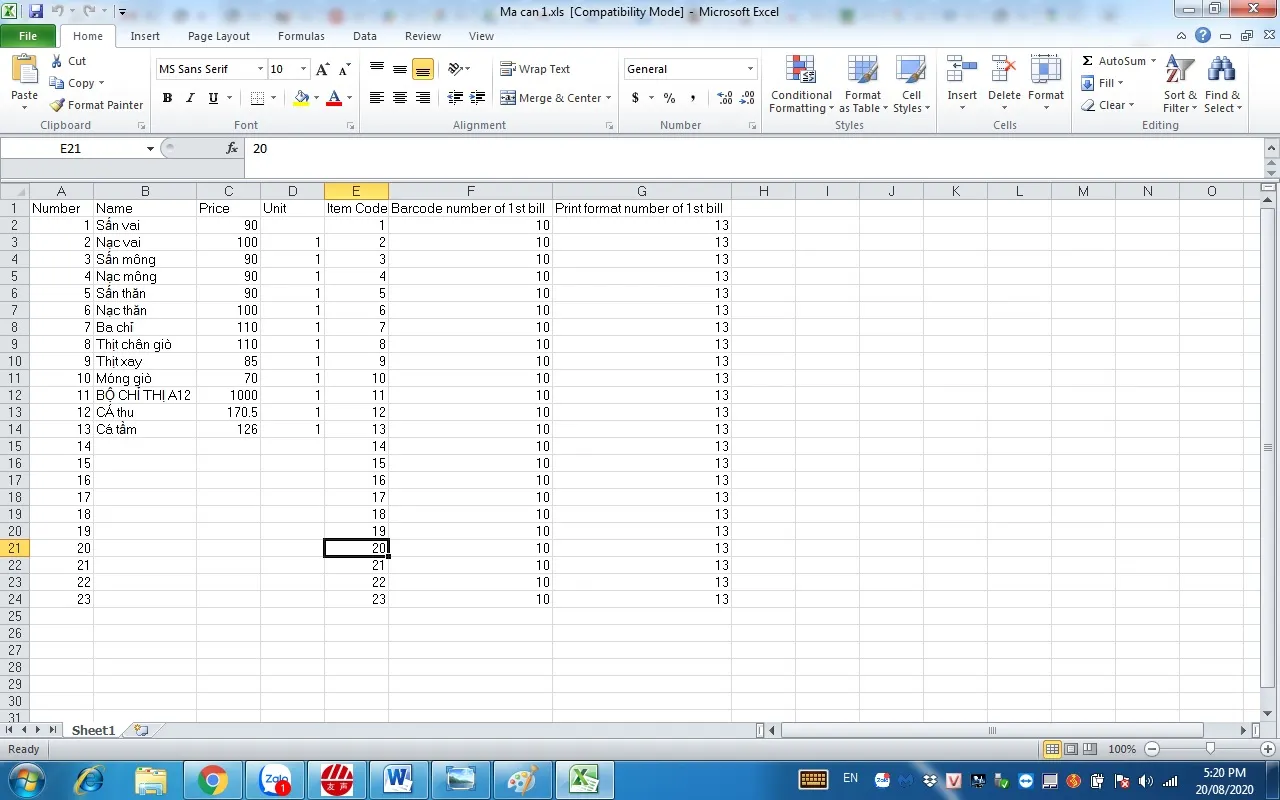Apply Percent Style format

[669, 98]
